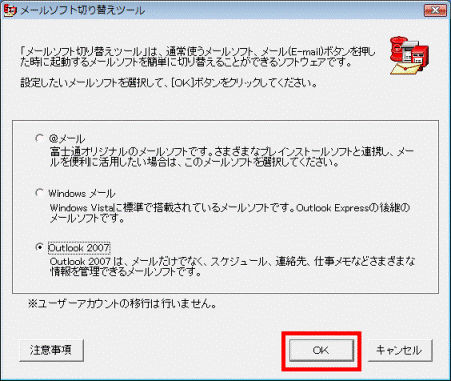
Task: Click the red mailbox and envelope icon
Action: [409, 55]
